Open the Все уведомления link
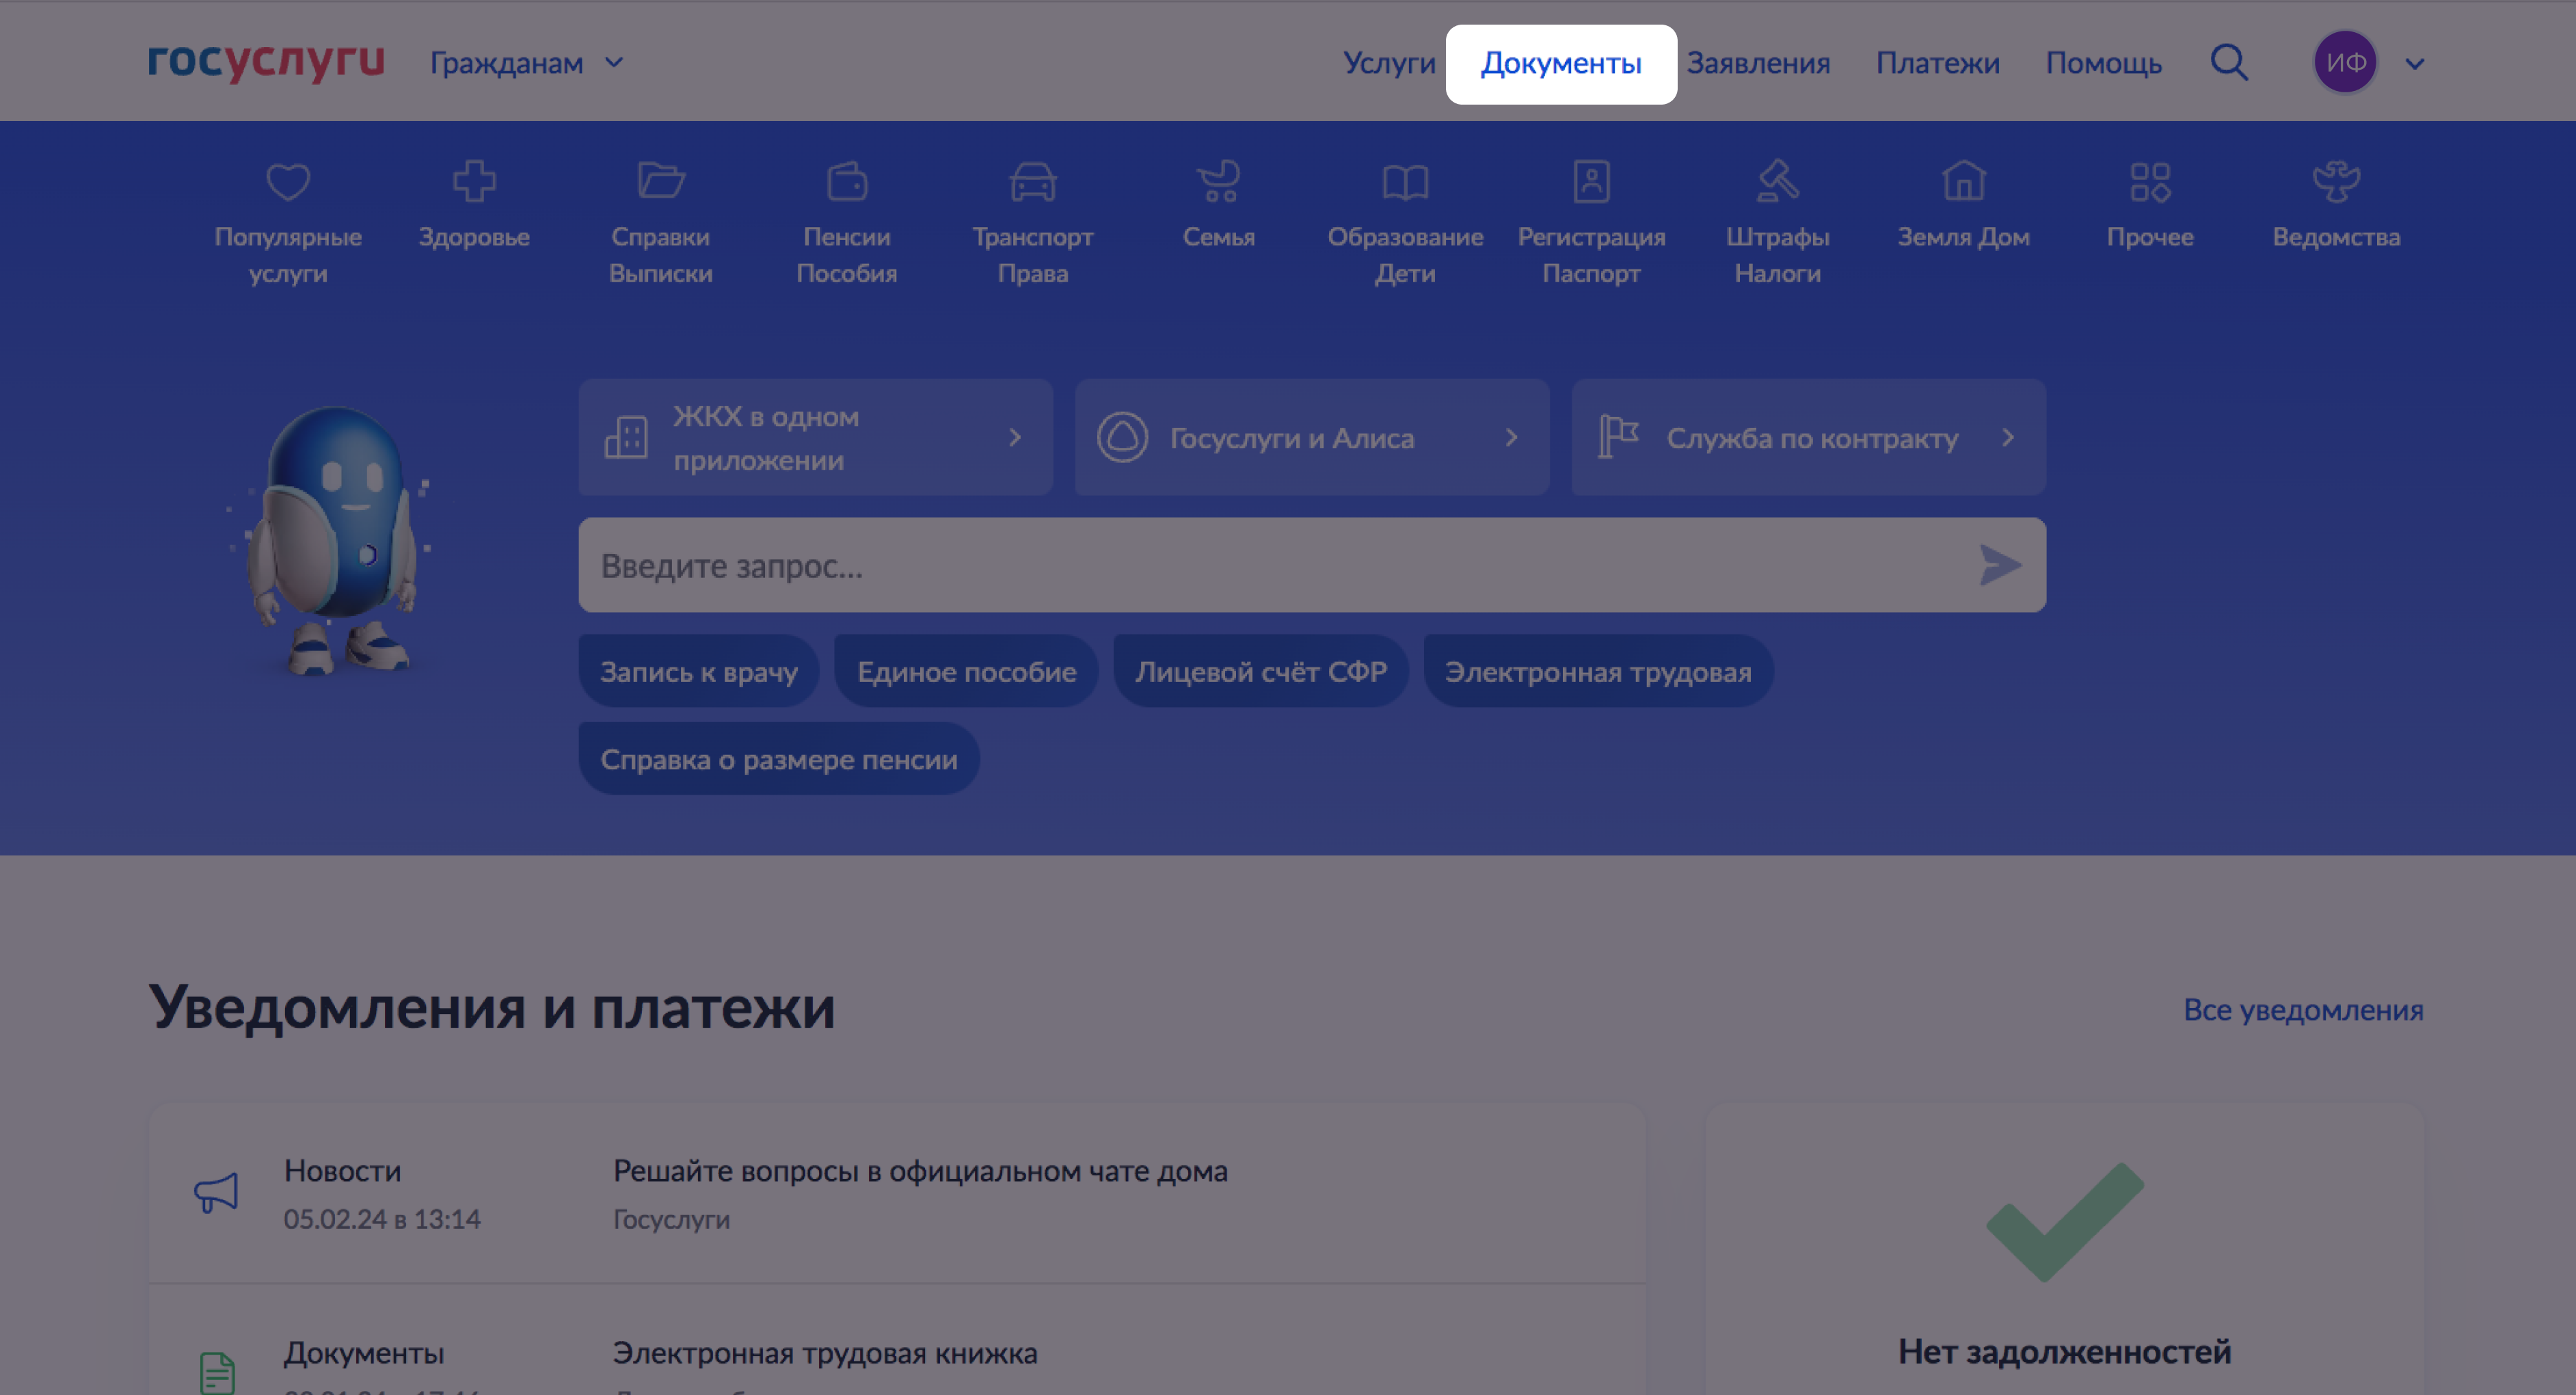The width and height of the screenshot is (2576, 1395). pyautogui.click(x=2303, y=1010)
